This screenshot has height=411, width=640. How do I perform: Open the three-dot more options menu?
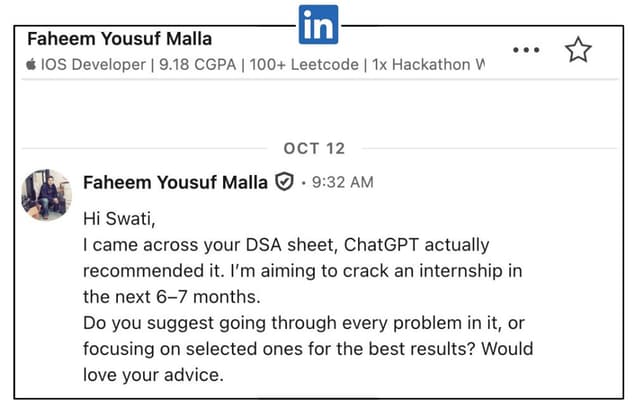pyautogui.click(x=526, y=50)
